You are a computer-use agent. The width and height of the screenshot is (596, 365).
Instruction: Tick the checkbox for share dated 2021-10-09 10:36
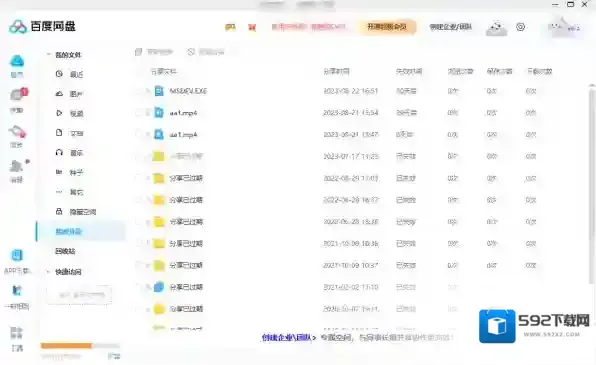(139, 243)
